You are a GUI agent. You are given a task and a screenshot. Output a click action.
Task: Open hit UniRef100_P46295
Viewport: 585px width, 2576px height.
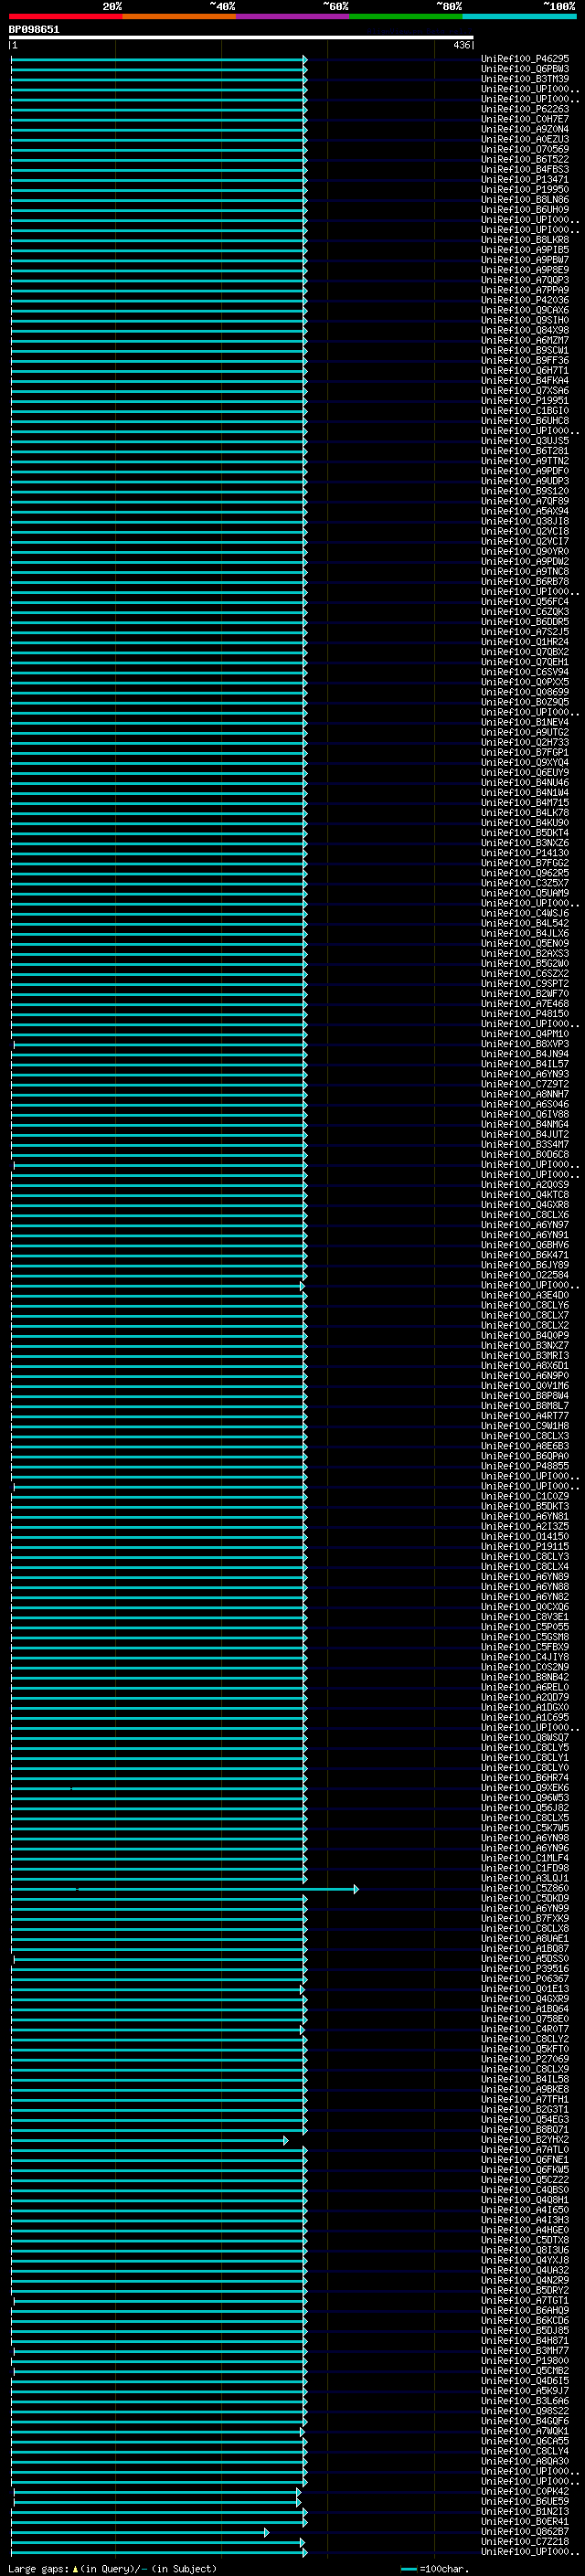(x=525, y=59)
